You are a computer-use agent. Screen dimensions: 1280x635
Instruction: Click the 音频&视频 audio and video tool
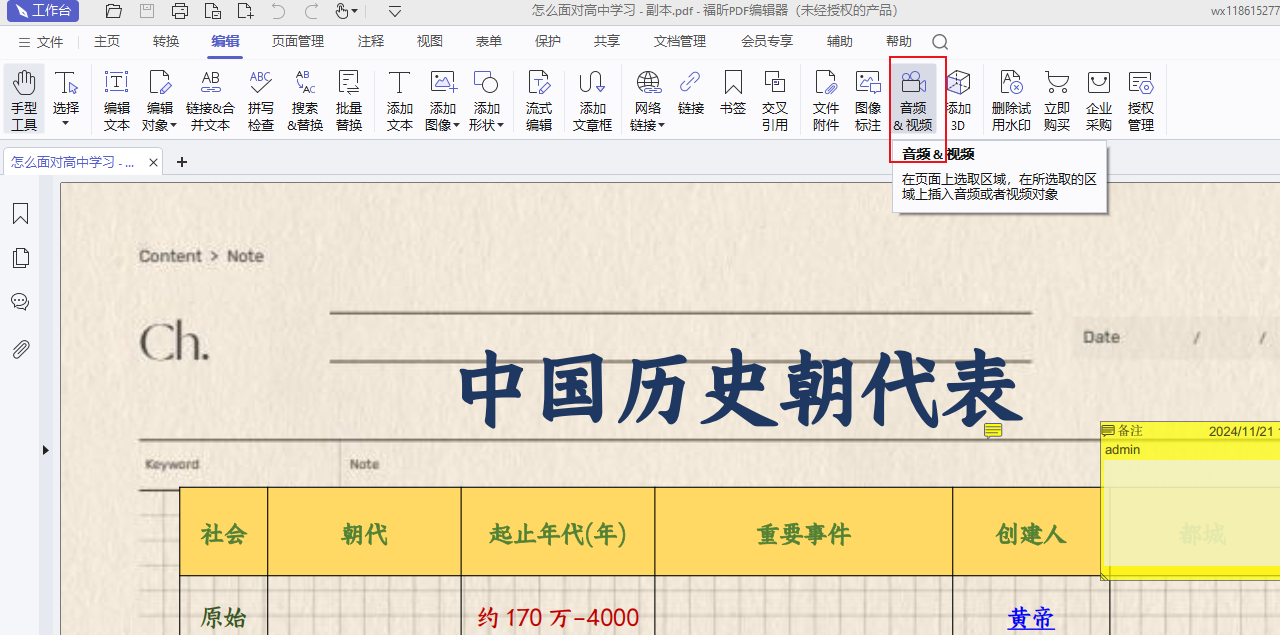pos(912,100)
